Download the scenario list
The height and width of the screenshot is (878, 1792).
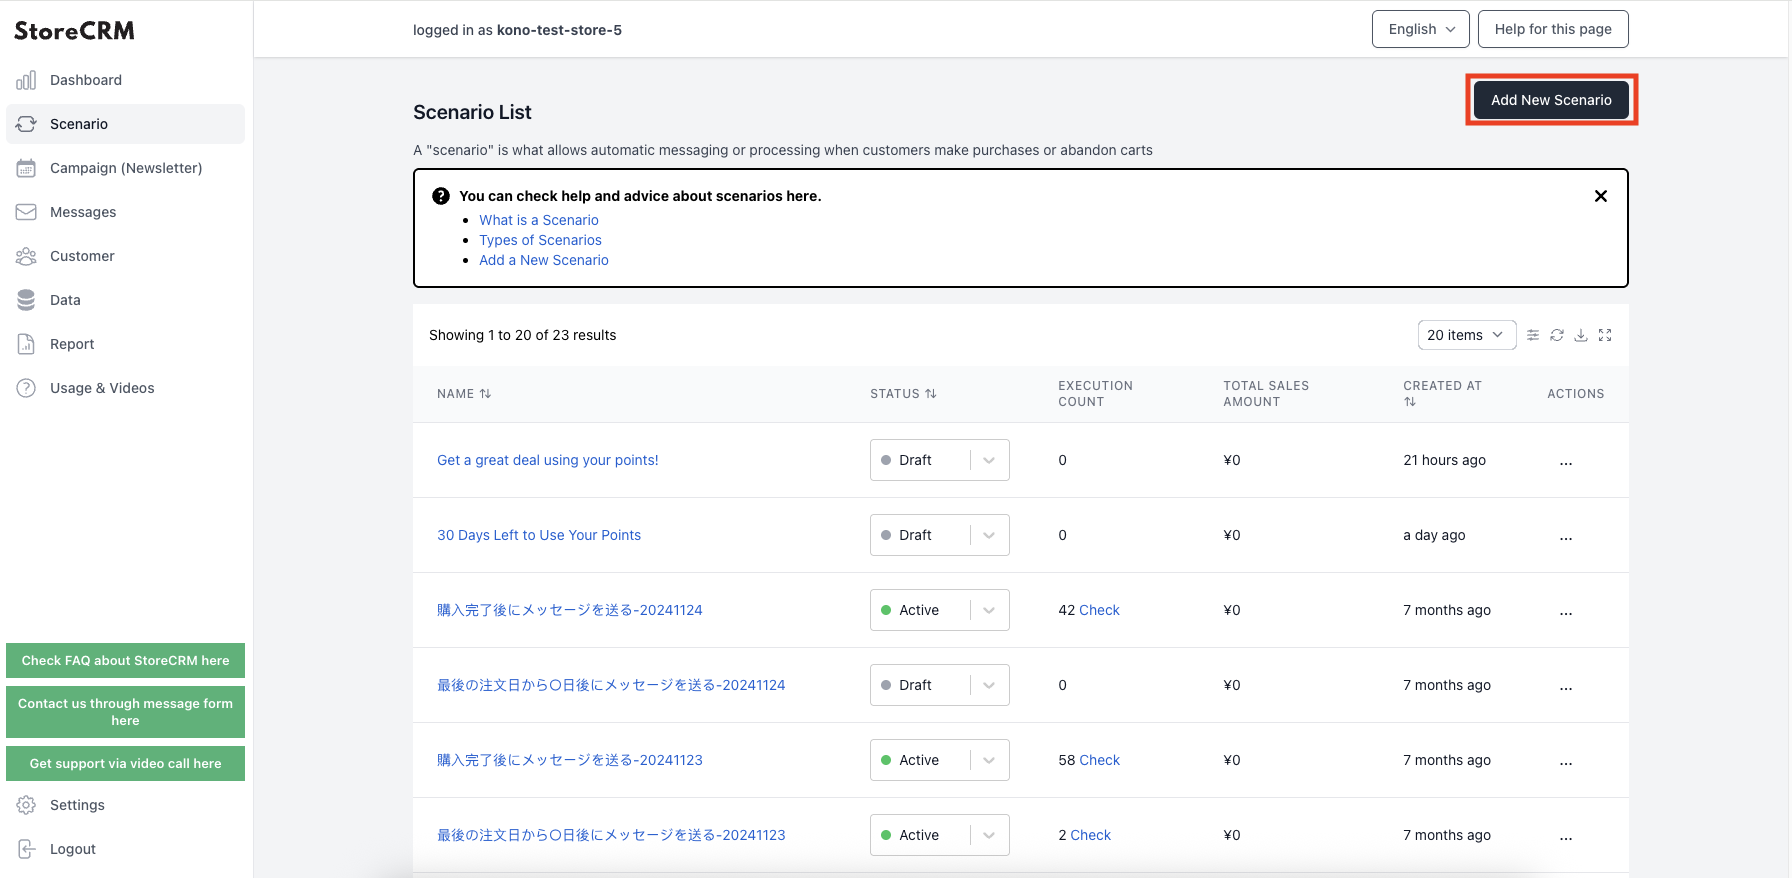(1581, 335)
